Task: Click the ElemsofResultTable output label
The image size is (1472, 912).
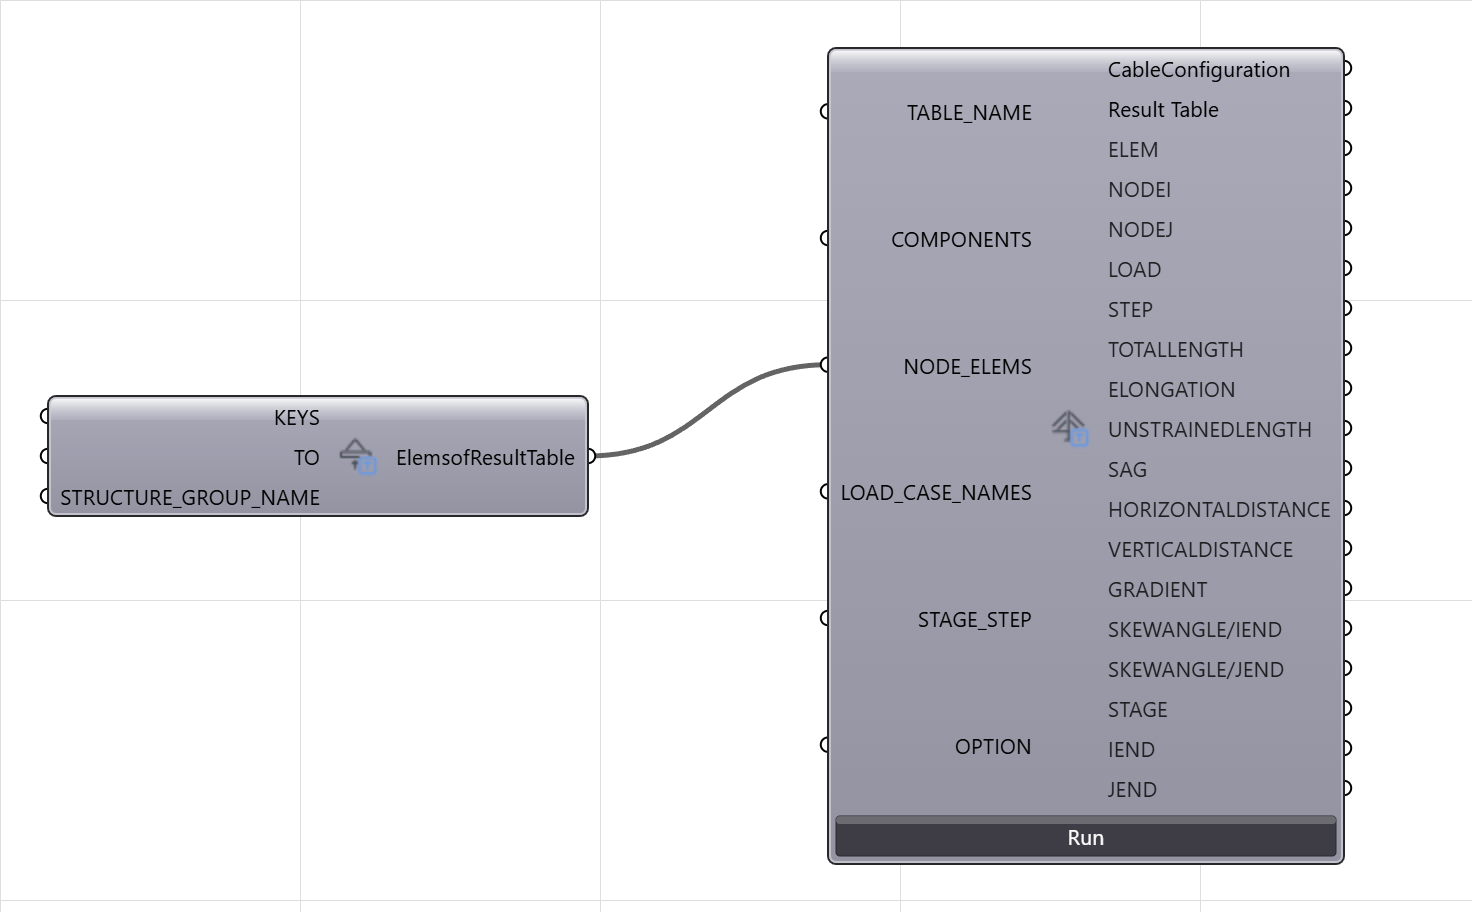Action: pyautogui.click(x=485, y=458)
